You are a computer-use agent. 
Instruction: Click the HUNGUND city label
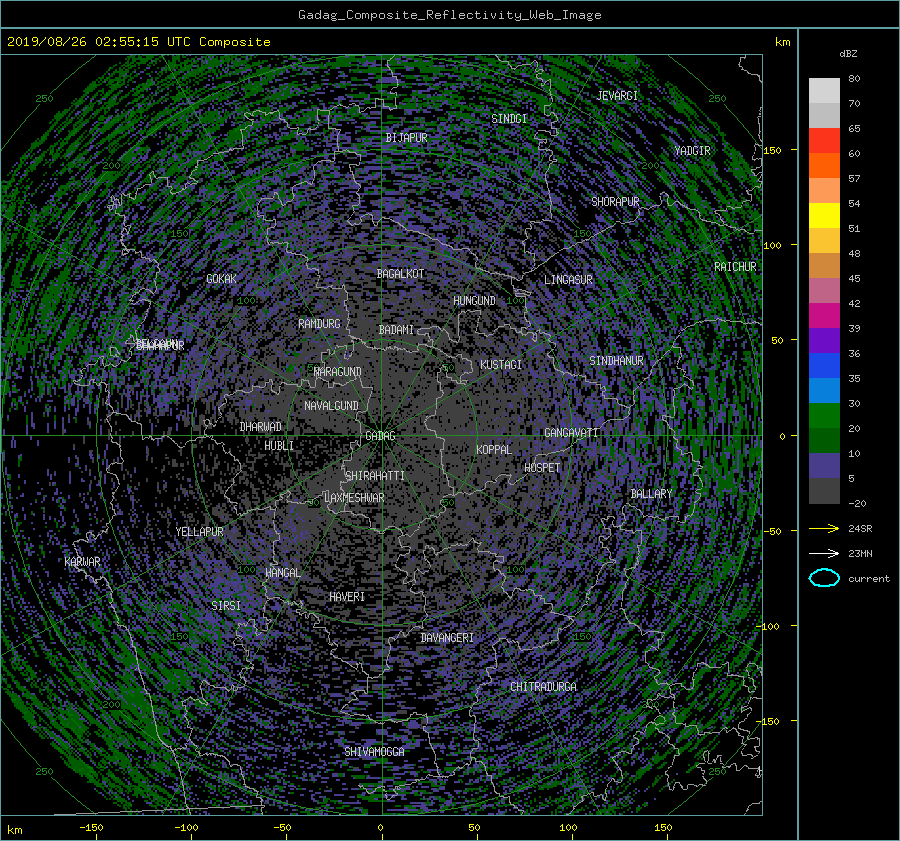[x=474, y=301]
